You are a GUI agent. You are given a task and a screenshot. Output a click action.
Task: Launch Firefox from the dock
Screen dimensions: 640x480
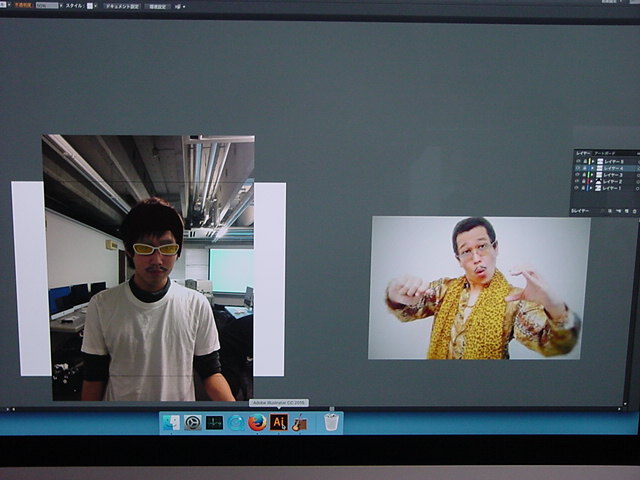pos(257,423)
